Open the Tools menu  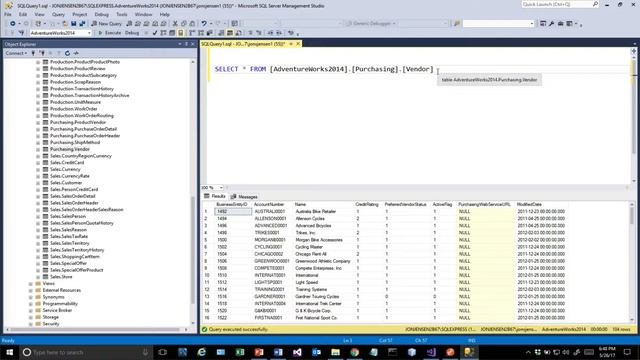click(x=122, y=14)
